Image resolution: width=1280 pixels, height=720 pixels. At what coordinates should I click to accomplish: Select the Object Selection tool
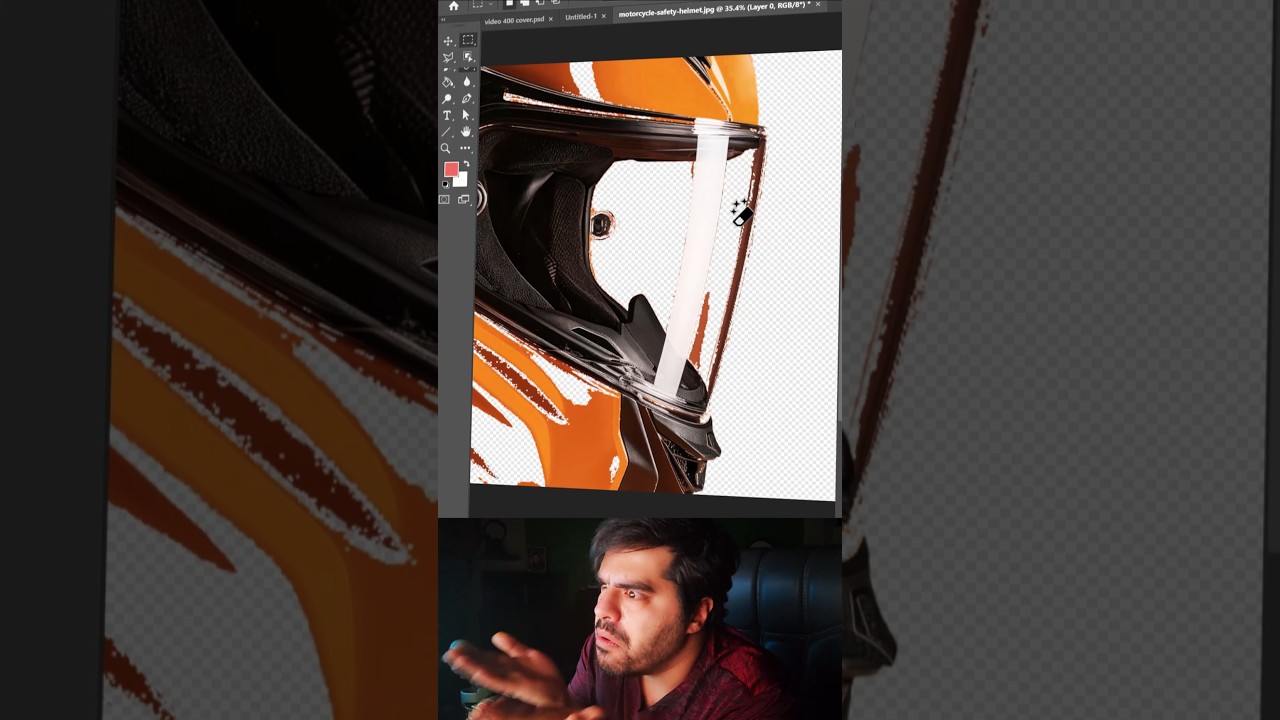468,57
